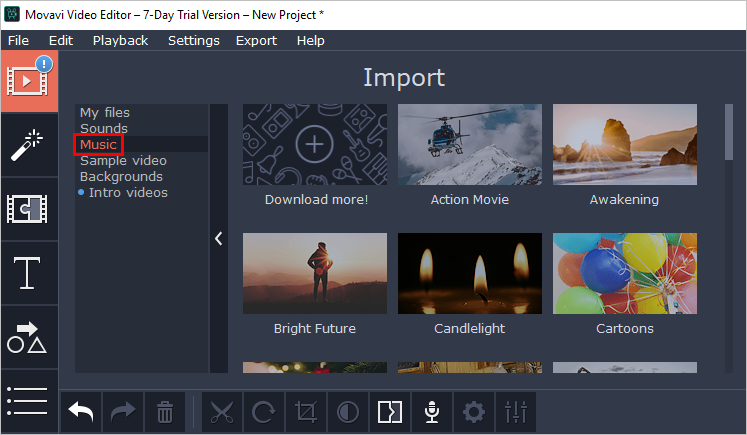Viewport: 747px width, 435px height.
Task: Select Sounds category
Action: coord(141,128)
